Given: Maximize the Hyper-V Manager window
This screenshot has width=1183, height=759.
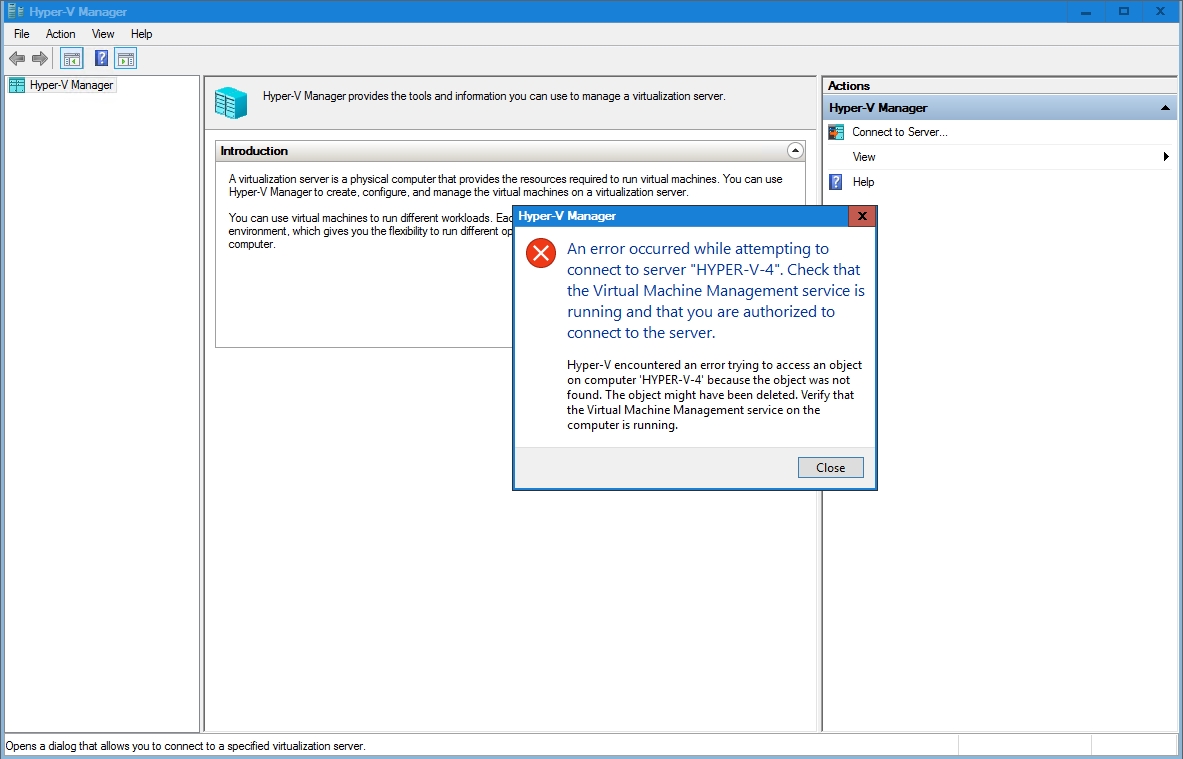Looking at the screenshot, I should pos(1123,11).
